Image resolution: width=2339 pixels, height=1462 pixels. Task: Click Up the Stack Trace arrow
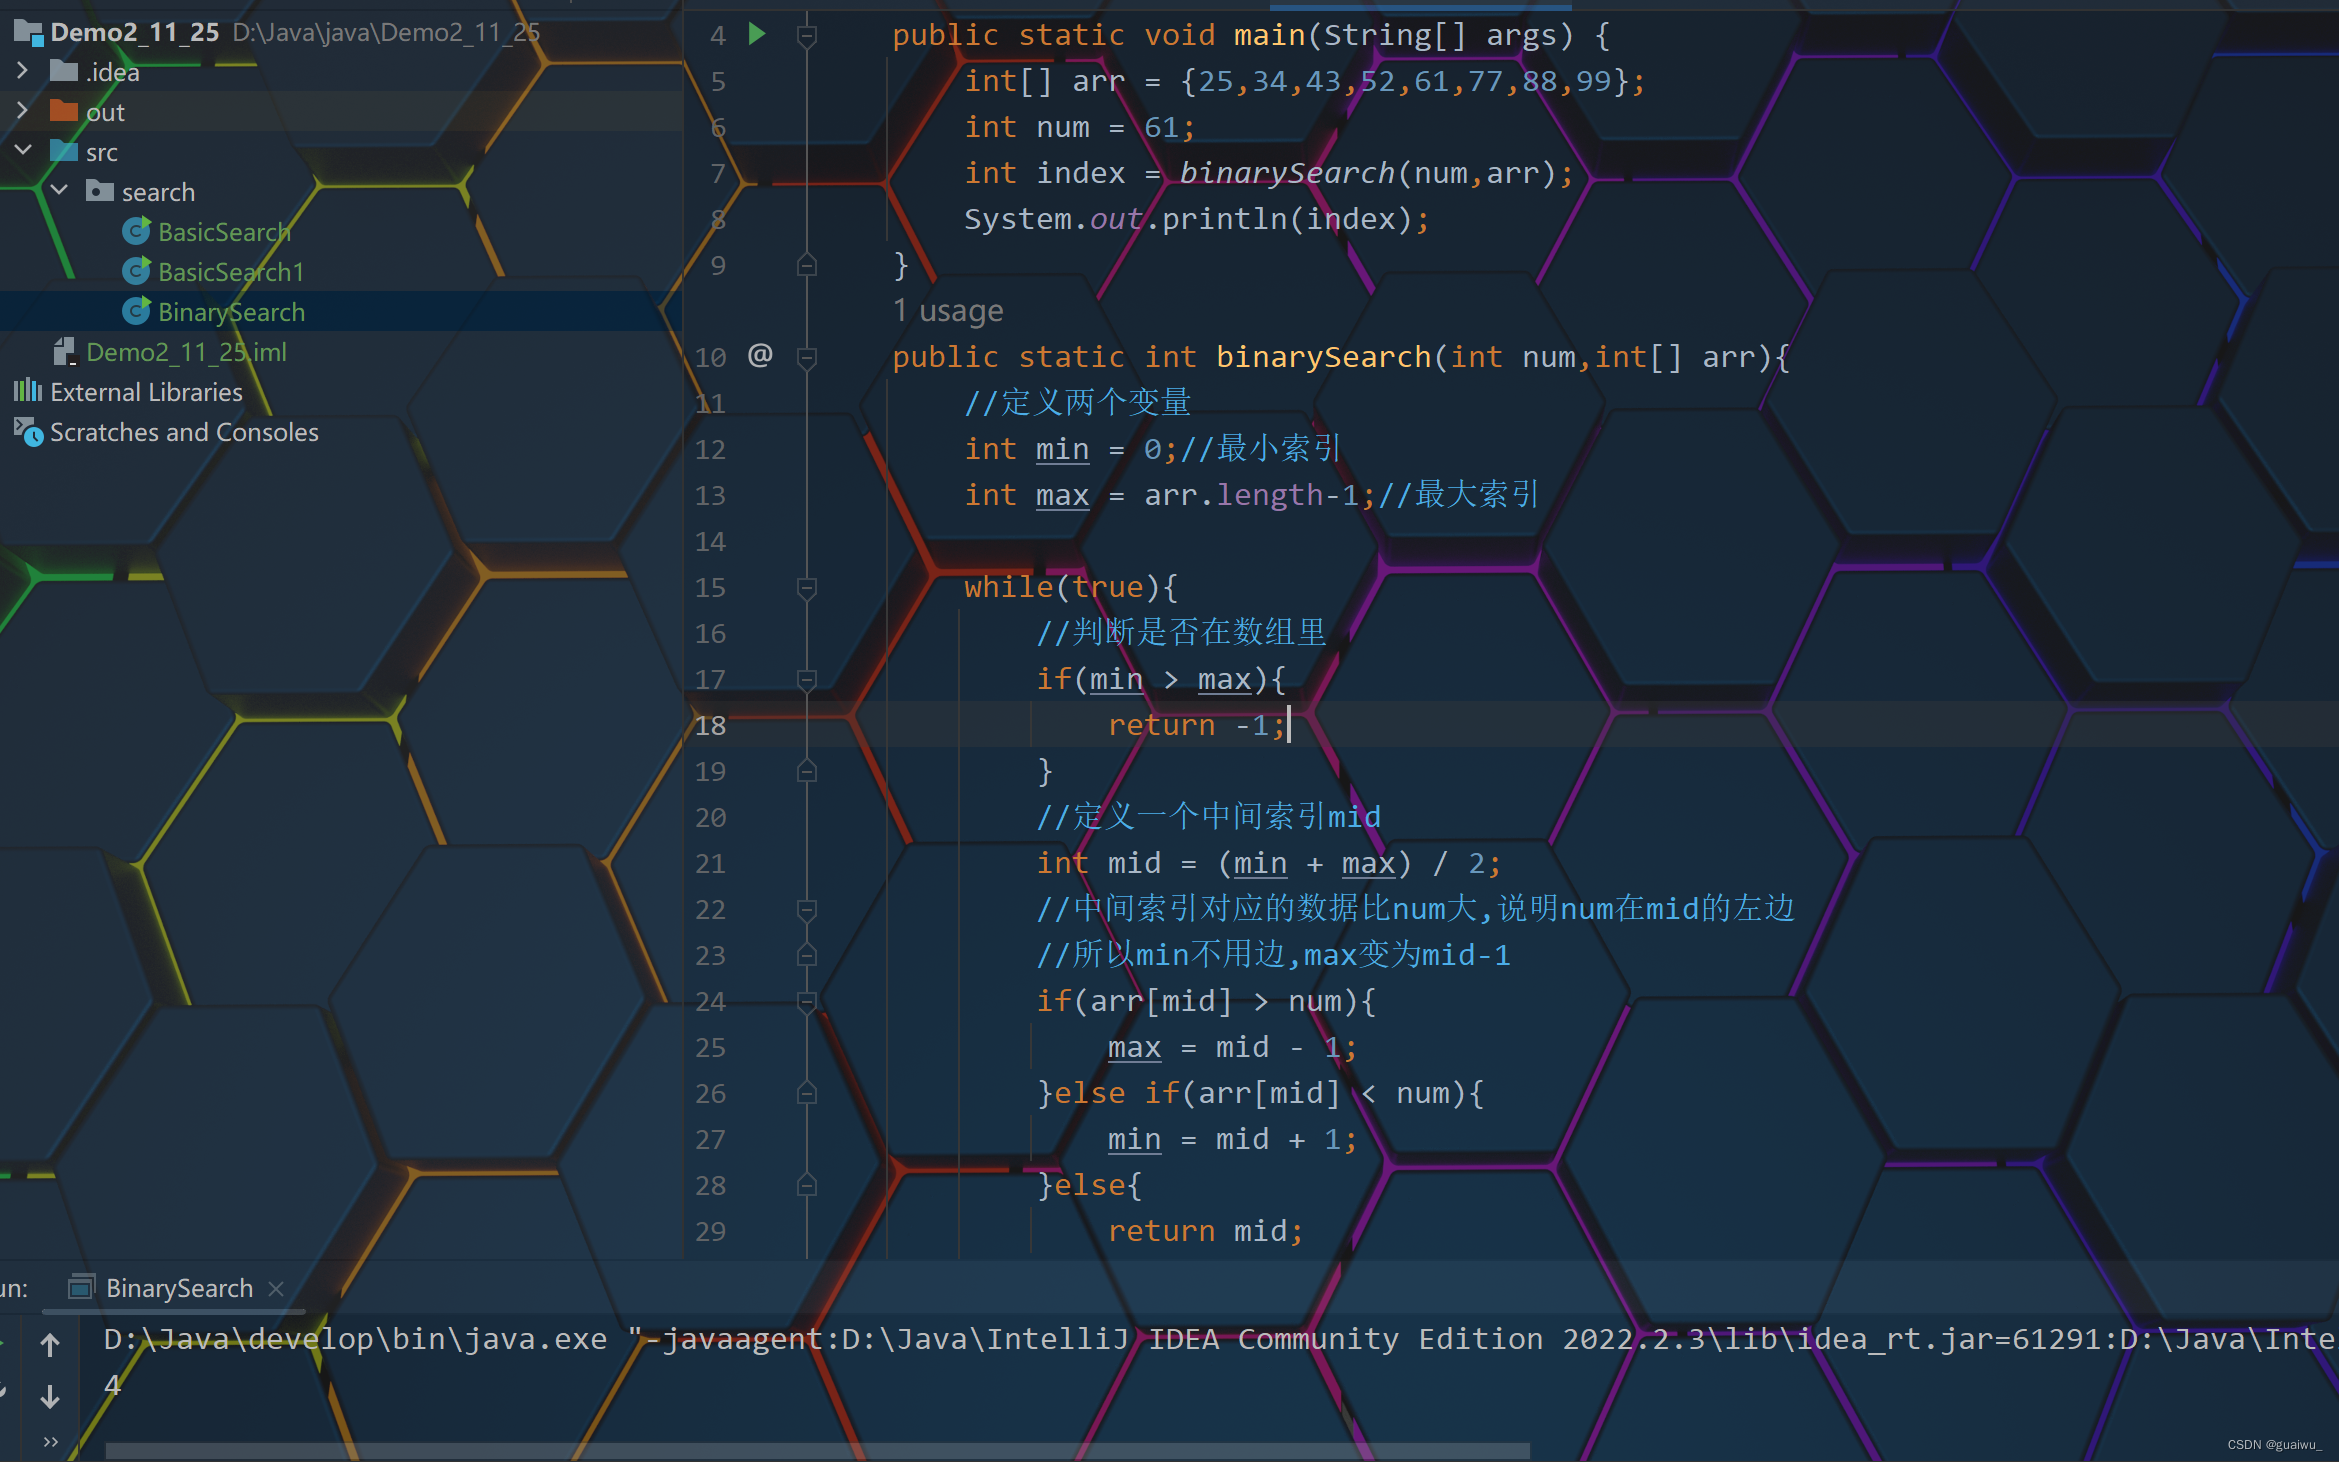(x=50, y=1345)
